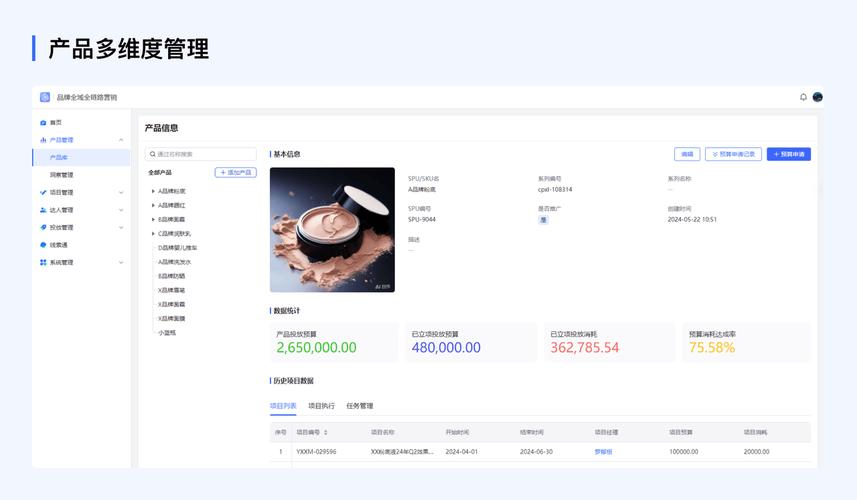This screenshot has width=857, height=500.
Task: Click the 项目管理 checkmark icon
Action: 43,192
